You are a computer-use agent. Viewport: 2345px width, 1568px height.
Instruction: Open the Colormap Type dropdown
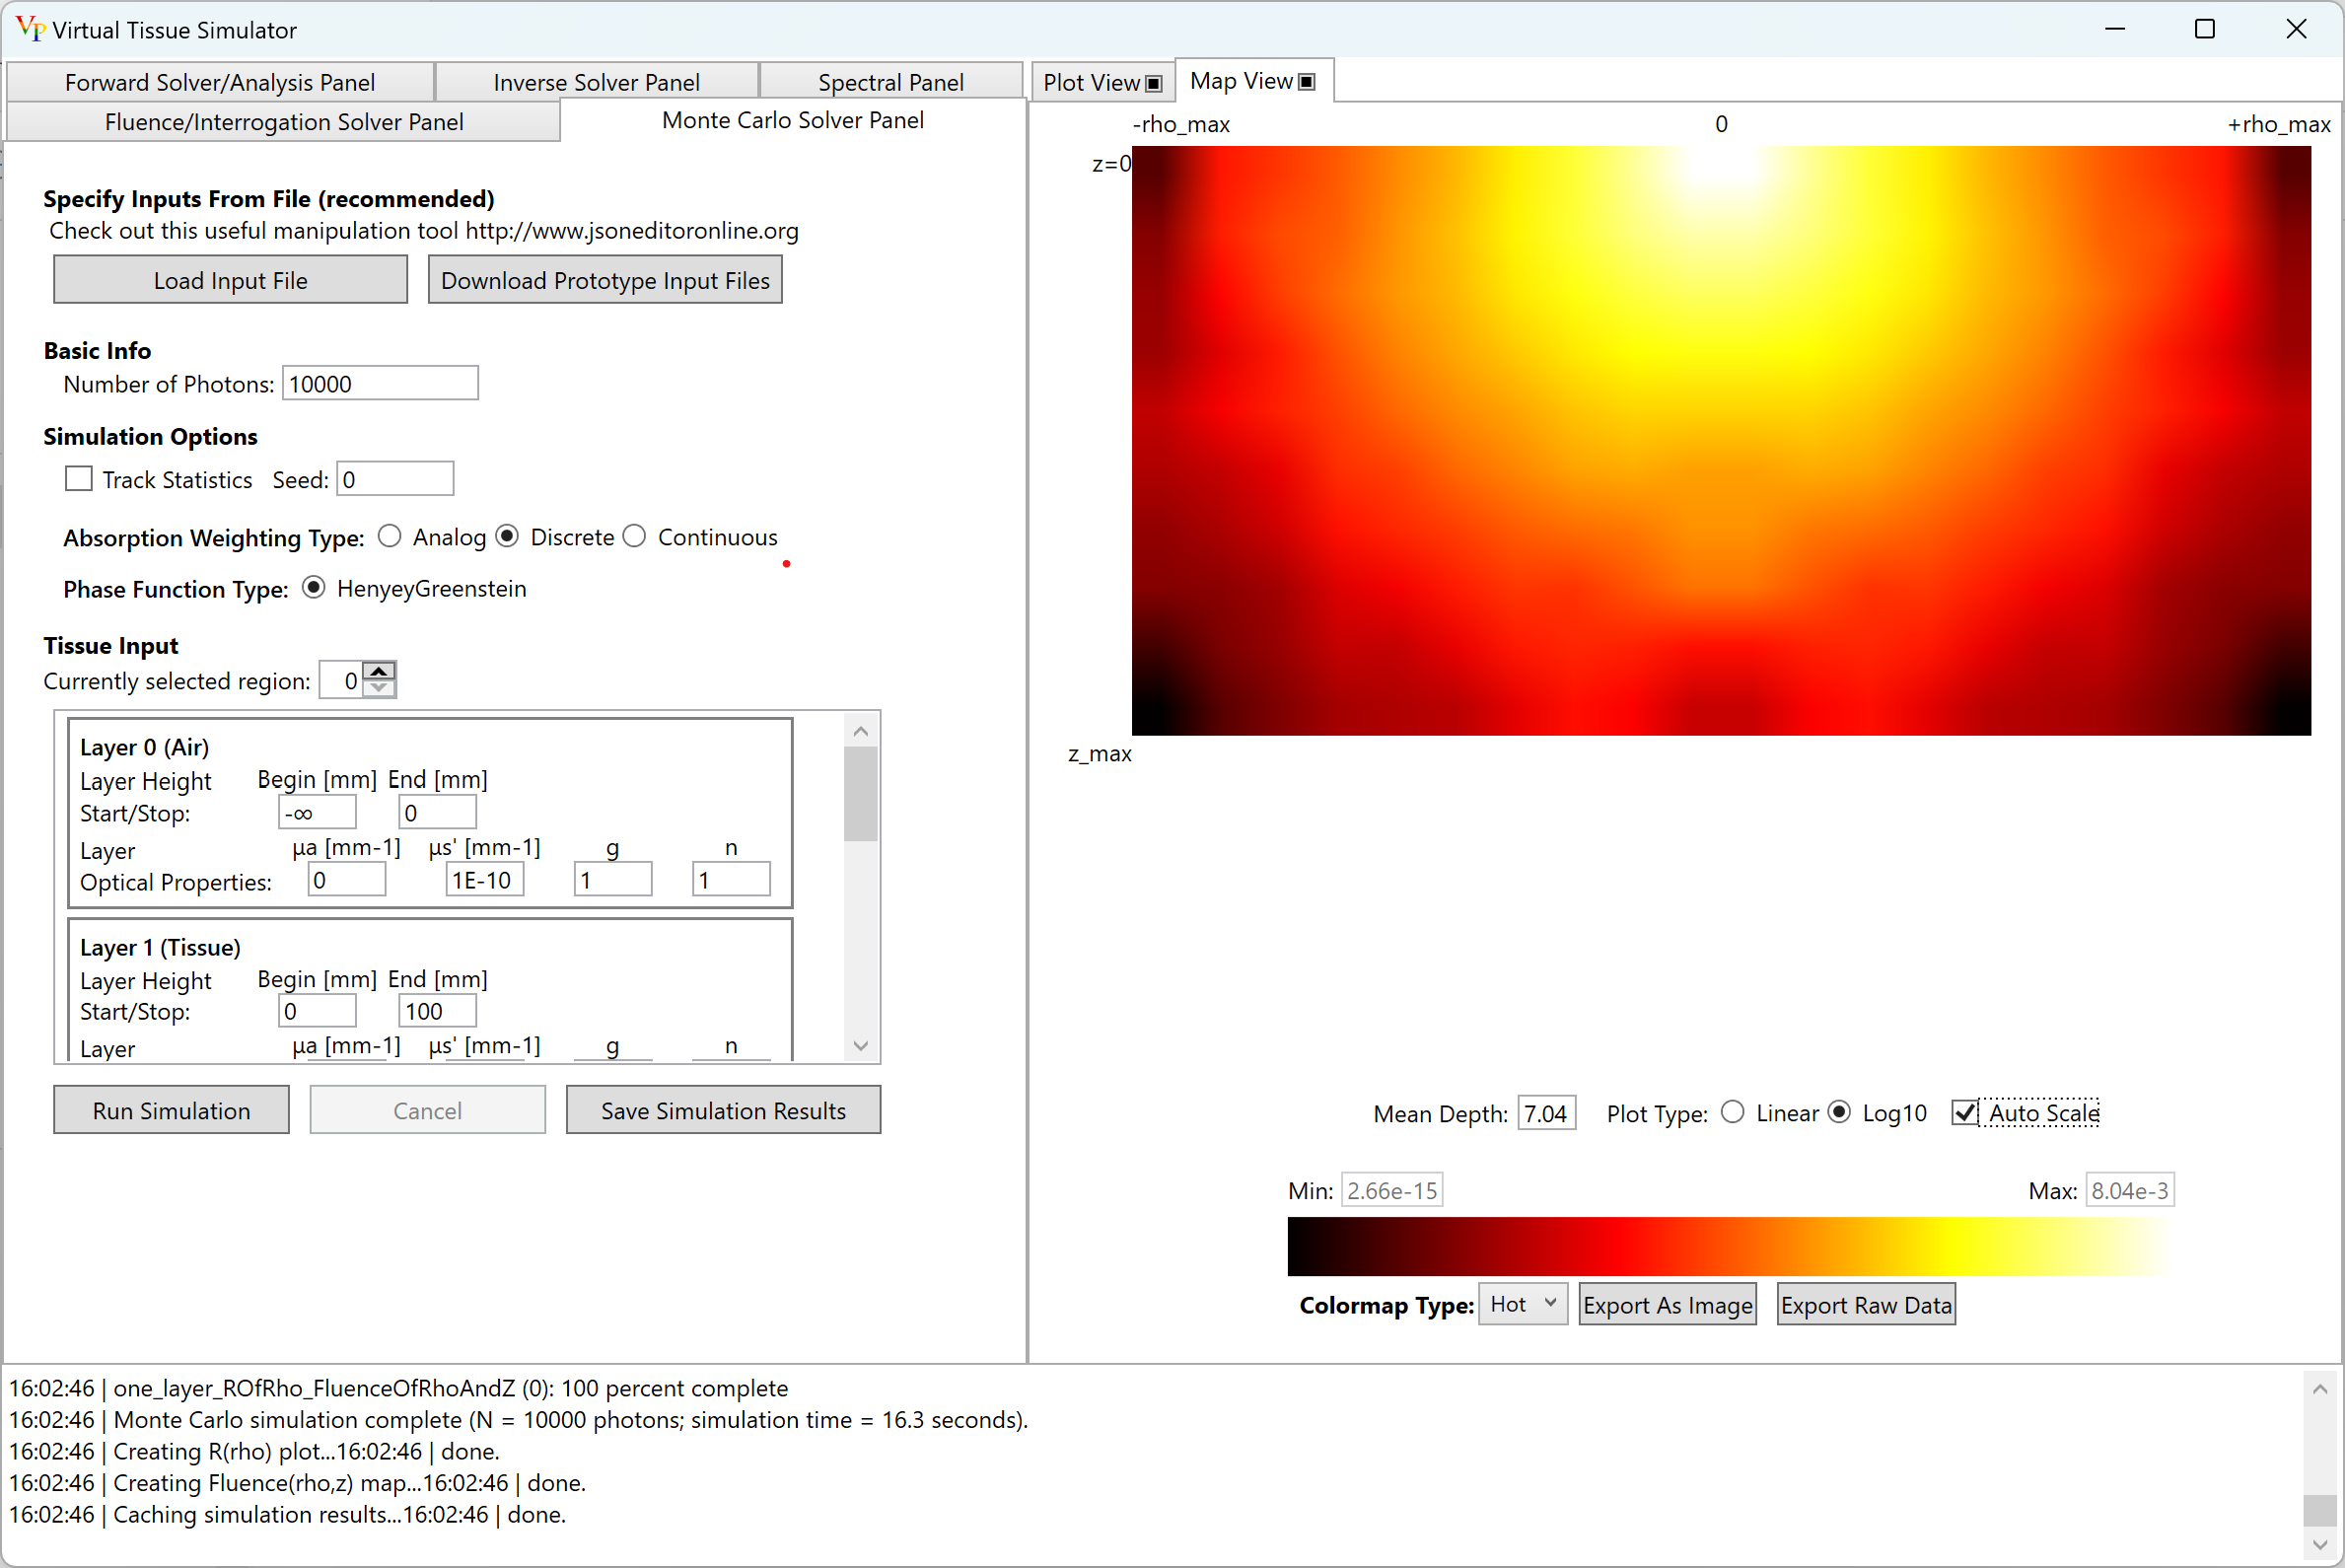(x=1519, y=1302)
